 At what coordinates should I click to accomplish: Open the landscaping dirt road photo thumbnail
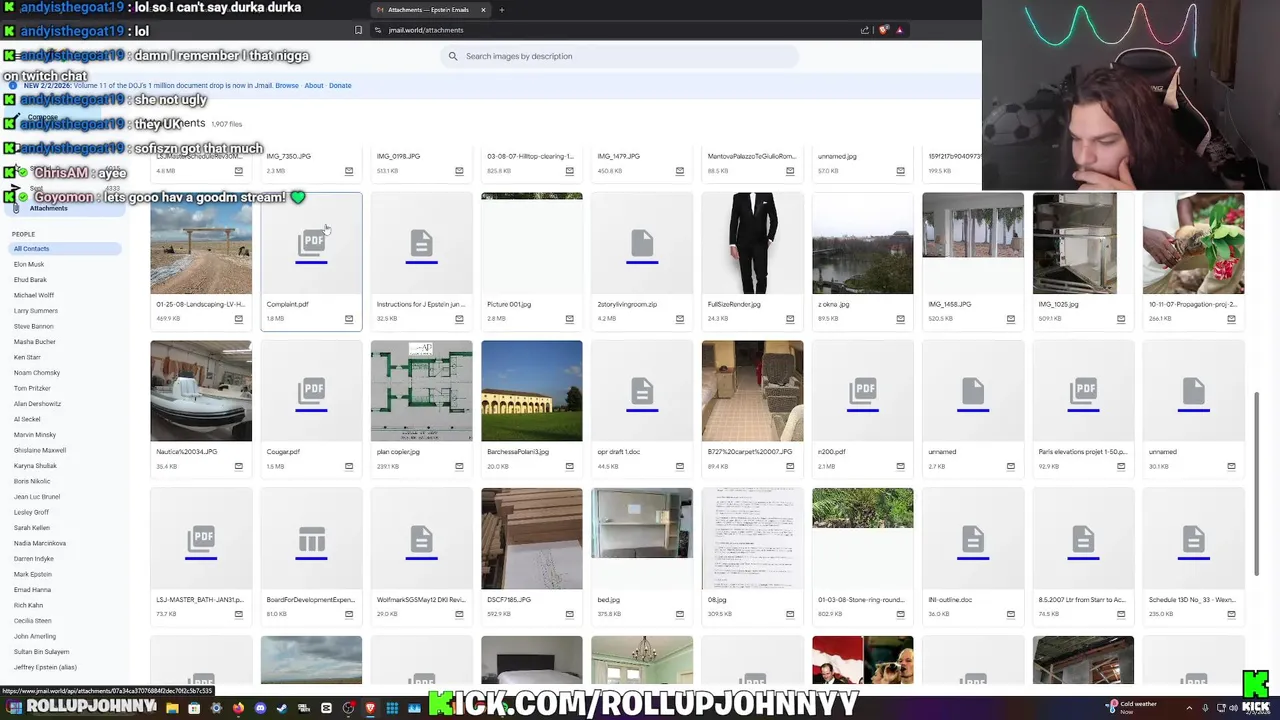[x=201, y=243]
